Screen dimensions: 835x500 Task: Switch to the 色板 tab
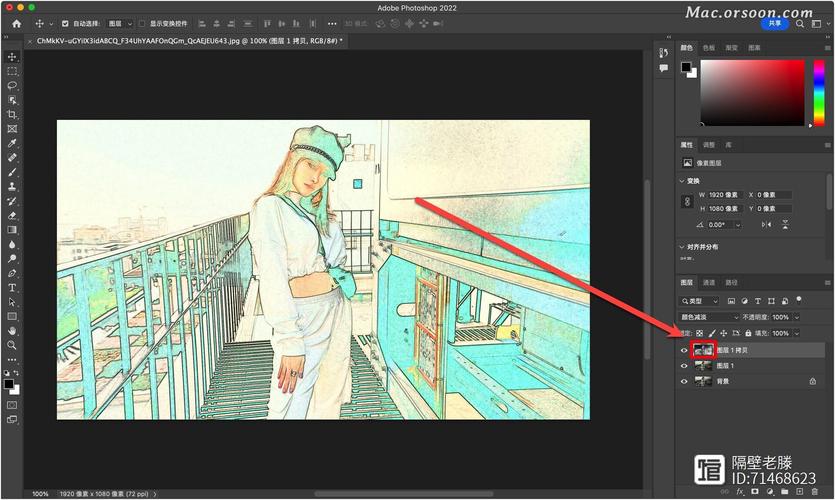coord(708,48)
